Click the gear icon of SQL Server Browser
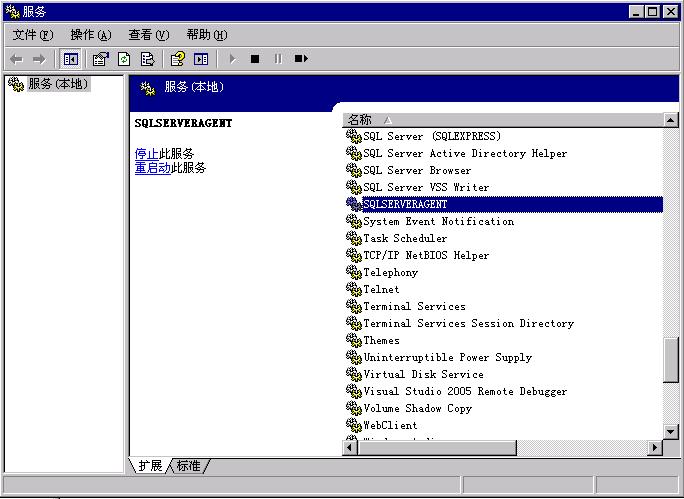684x499 pixels. (x=354, y=170)
